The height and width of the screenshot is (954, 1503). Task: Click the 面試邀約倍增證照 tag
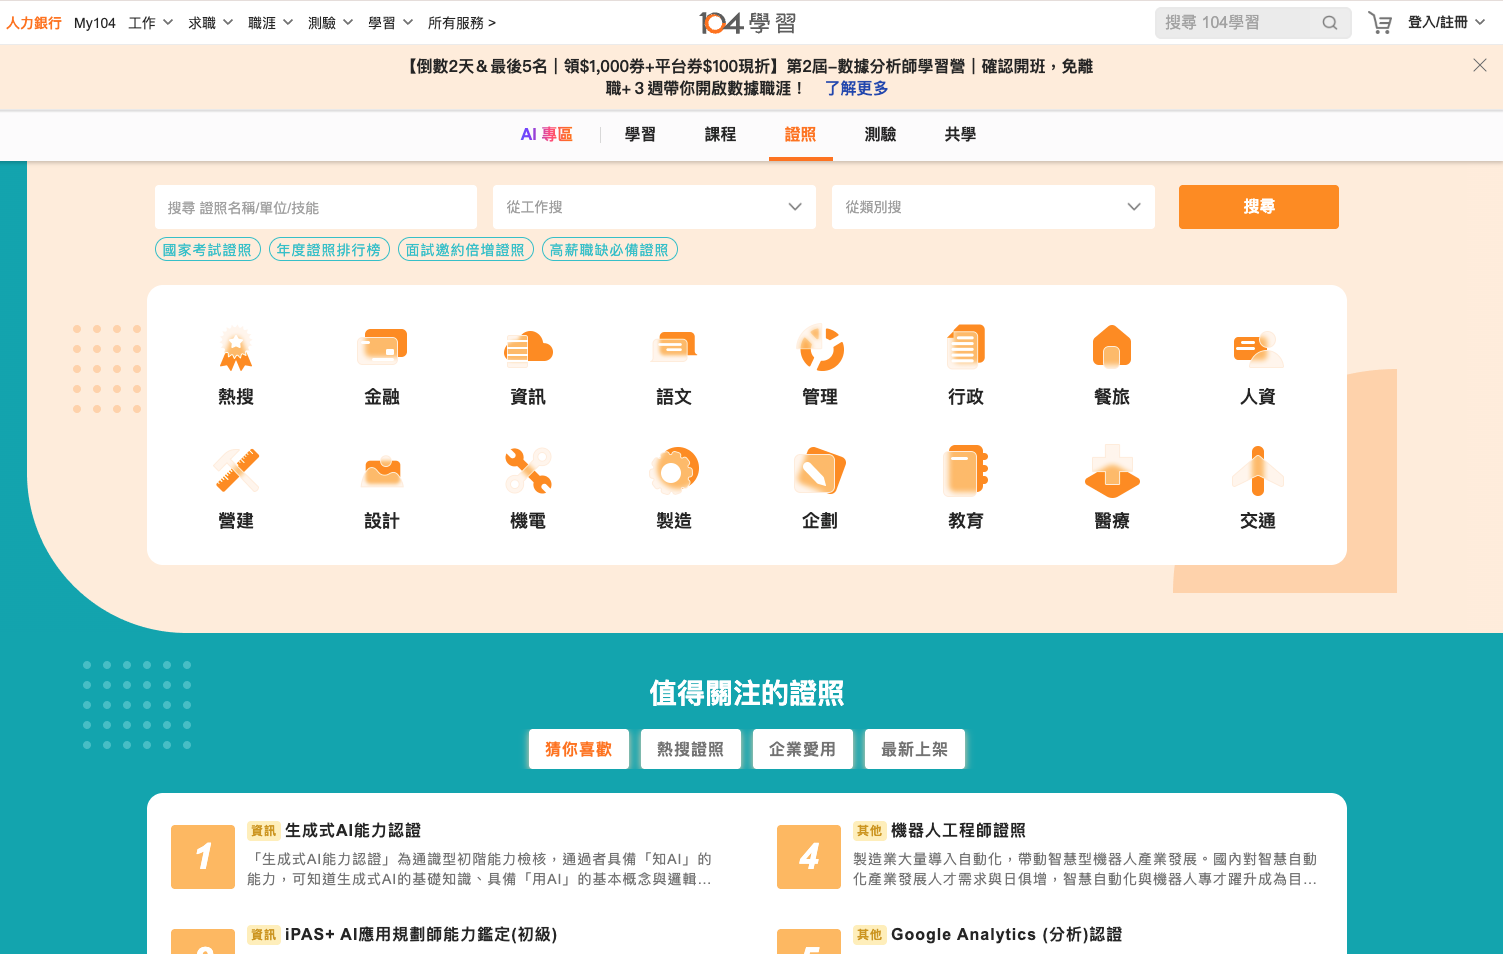point(465,250)
